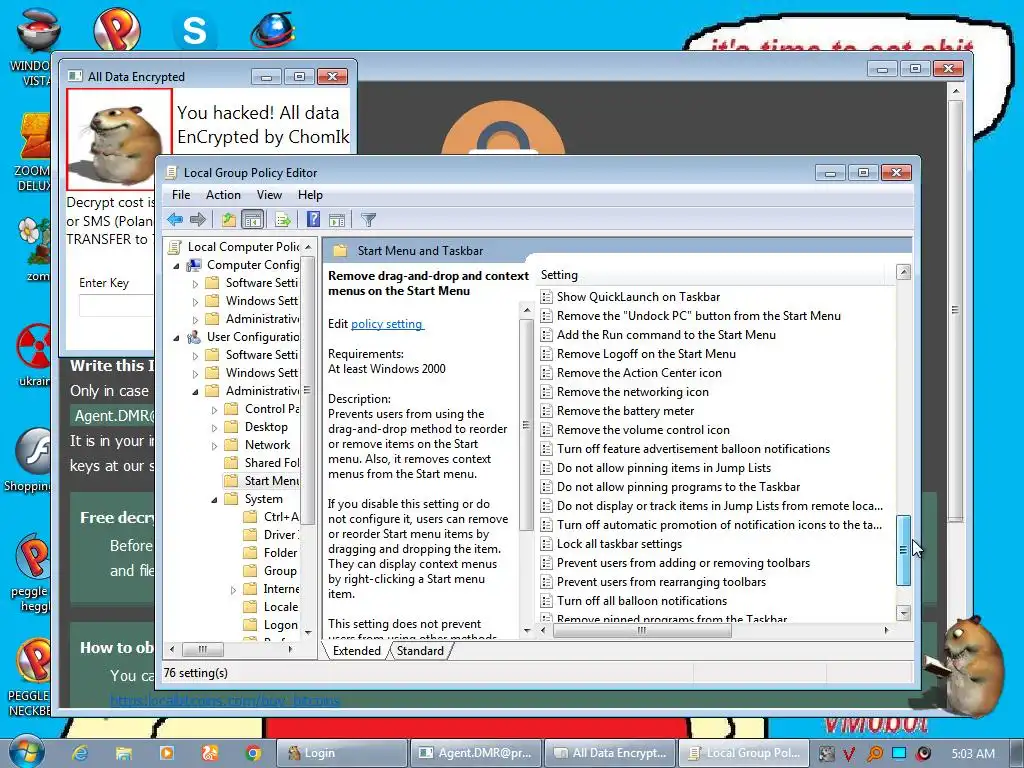Switch to Login window taskbar button

tap(343, 753)
